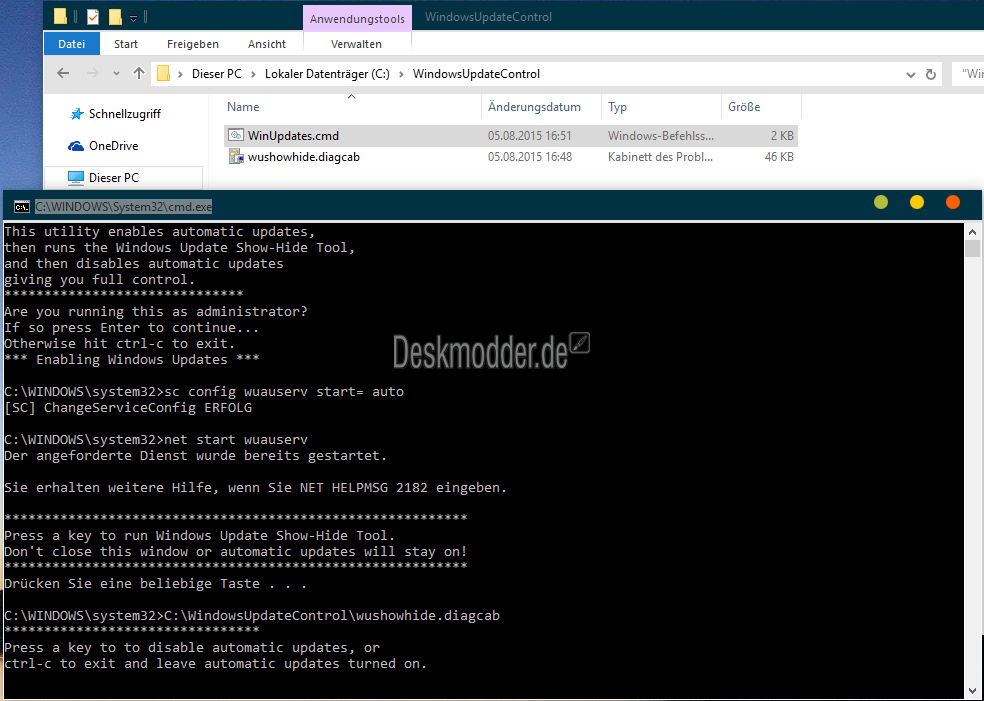Switch to the Start ribbon tab

pos(126,44)
